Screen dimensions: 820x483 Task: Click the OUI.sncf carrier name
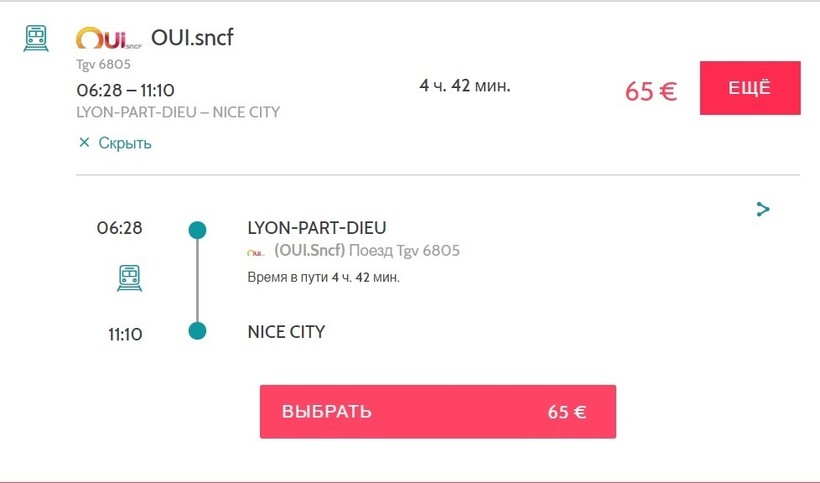(x=192, y=37)
